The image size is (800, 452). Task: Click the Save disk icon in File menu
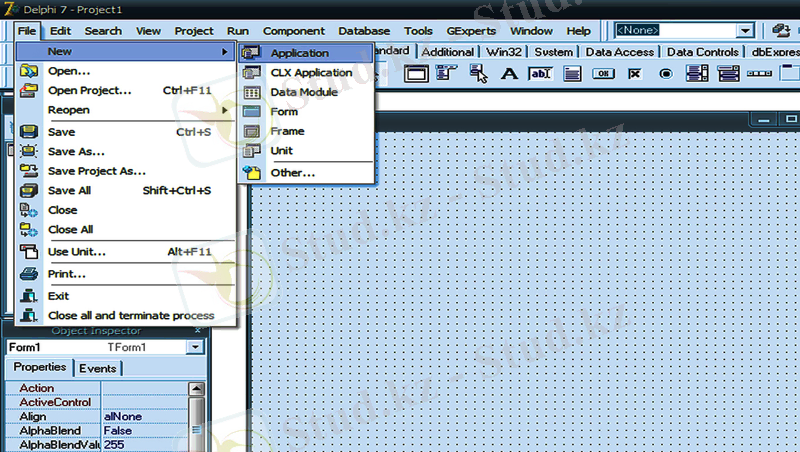pyautogui.click(x=29, y=132)
